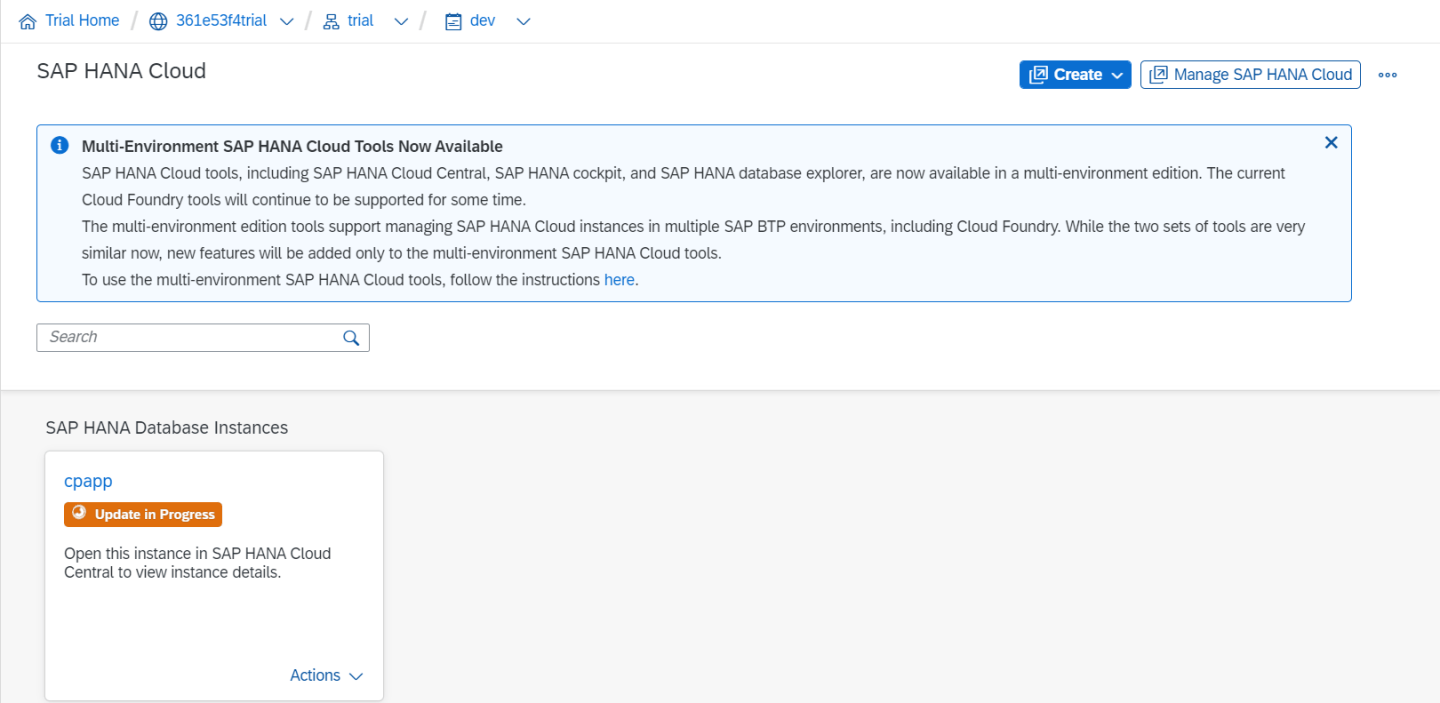1440x703 pixels.
Task: Click the Update in Progress status badge
Action: tap(143, 514)
